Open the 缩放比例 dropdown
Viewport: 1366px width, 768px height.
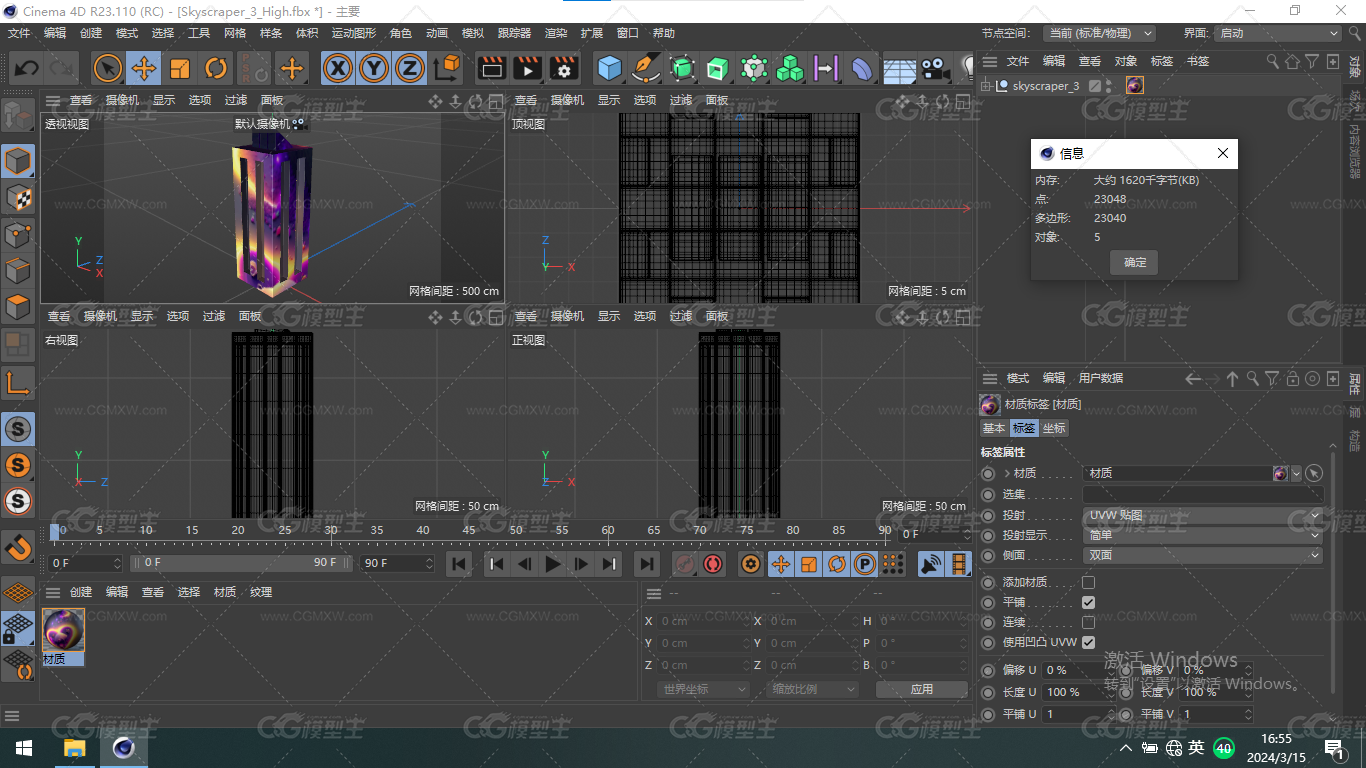[813, 689]
